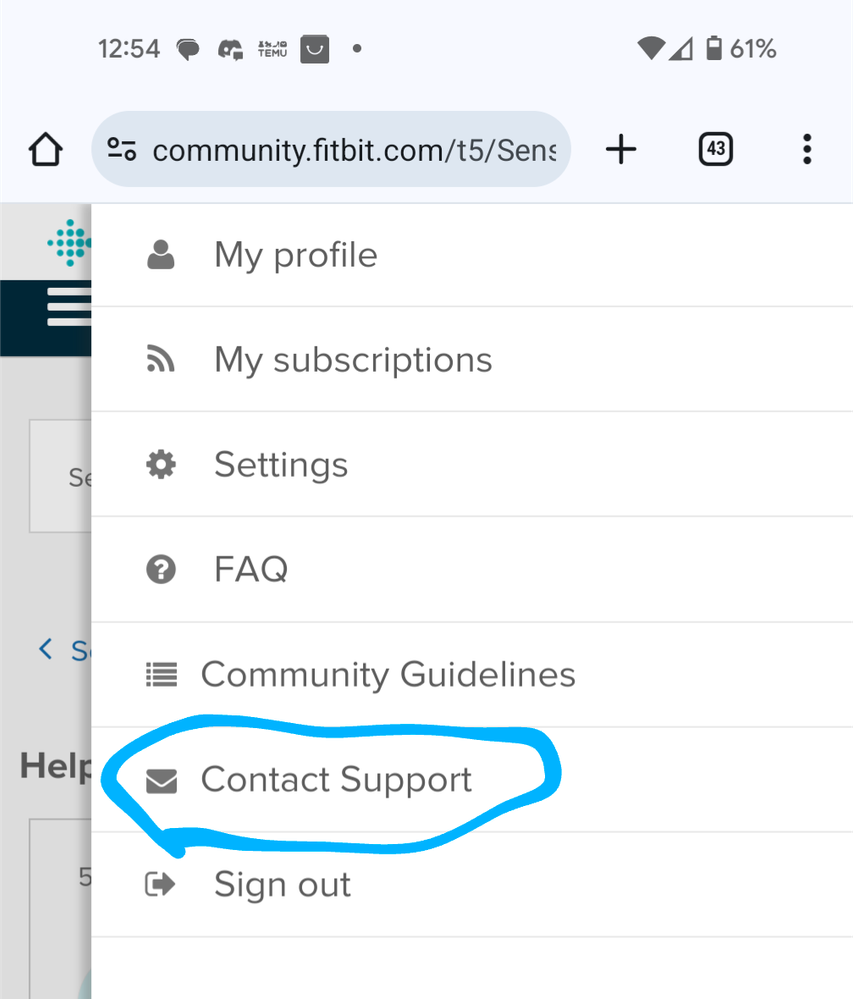This screenshot has height=999, width=853.
Task: Tap the Fitbit logo
Action: tap(70, 242)
